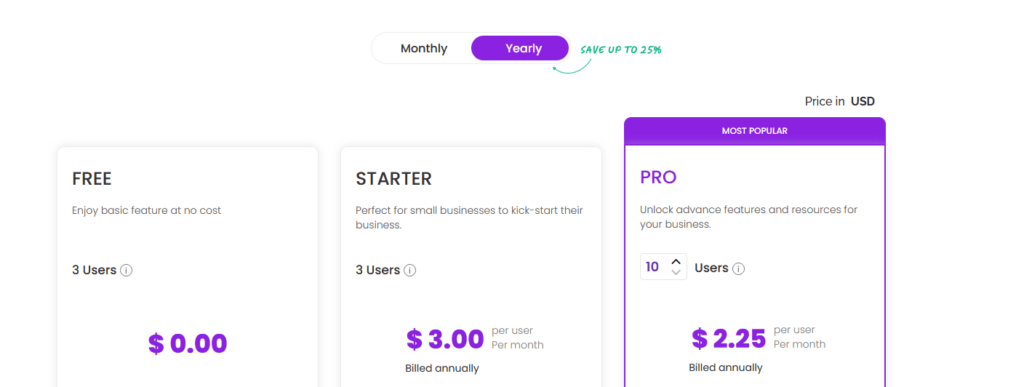Select the STARTER plan heading
The height and width of the screenshot is (387, 1024).
click(x=394, y=179)
